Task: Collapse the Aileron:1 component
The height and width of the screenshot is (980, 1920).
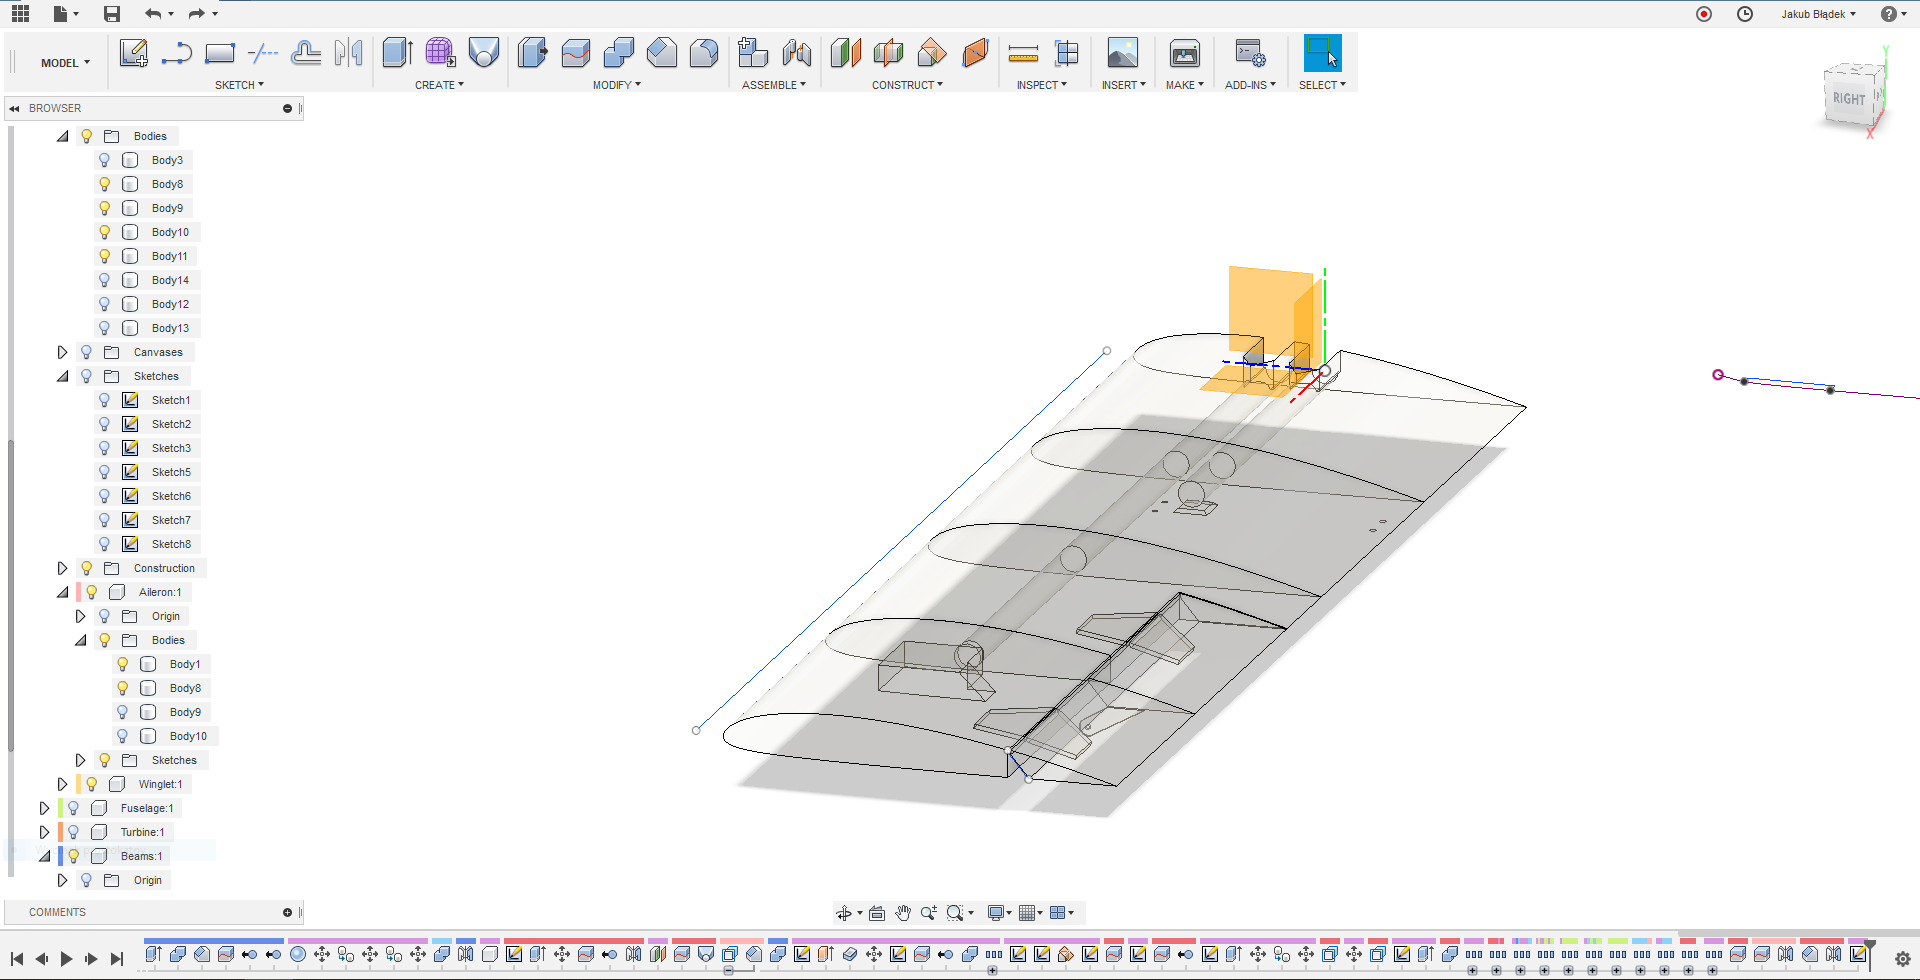Action: (x=62, y=592)
